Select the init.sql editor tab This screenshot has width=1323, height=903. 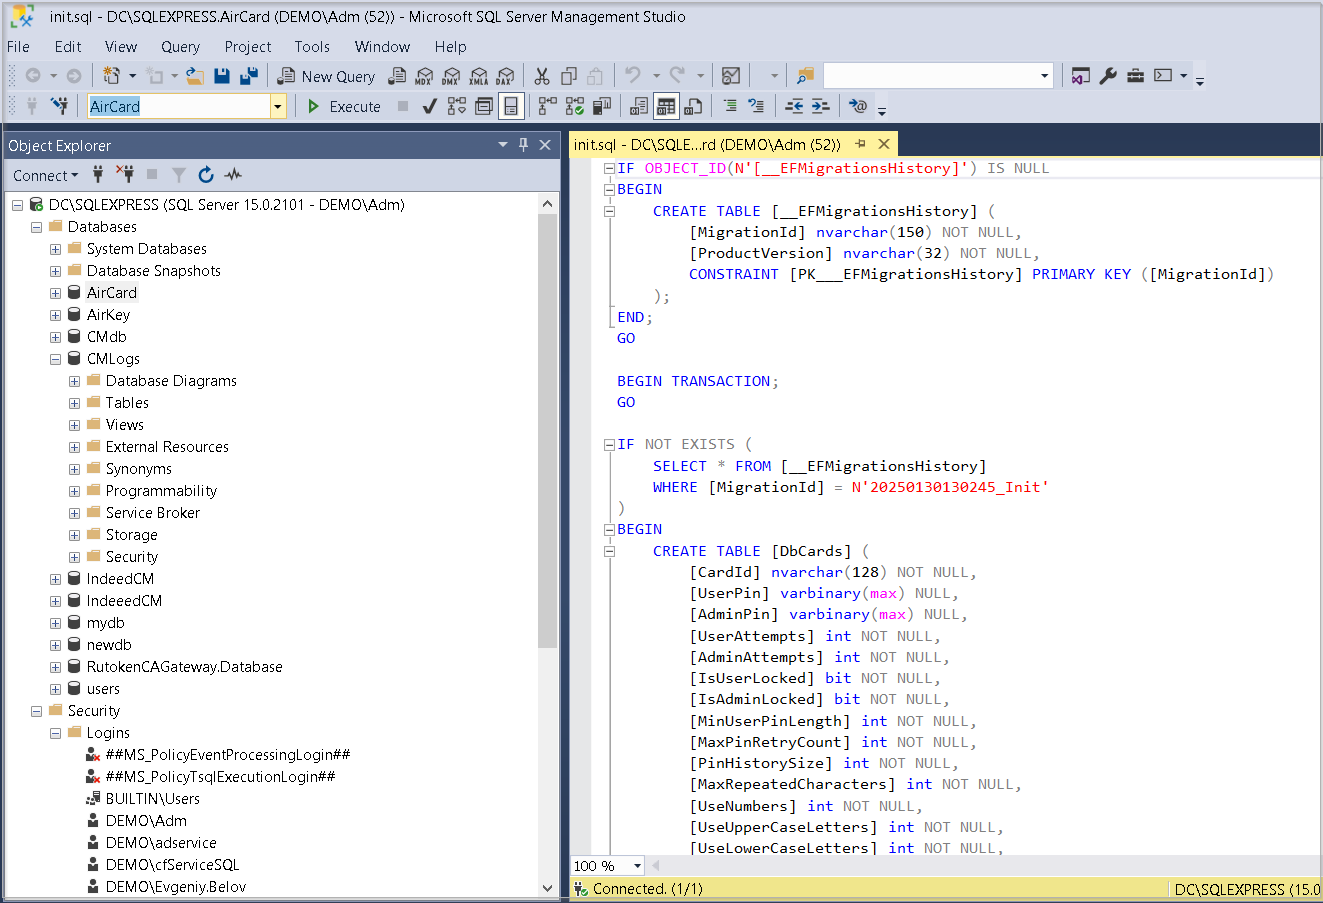click(707, 145)
